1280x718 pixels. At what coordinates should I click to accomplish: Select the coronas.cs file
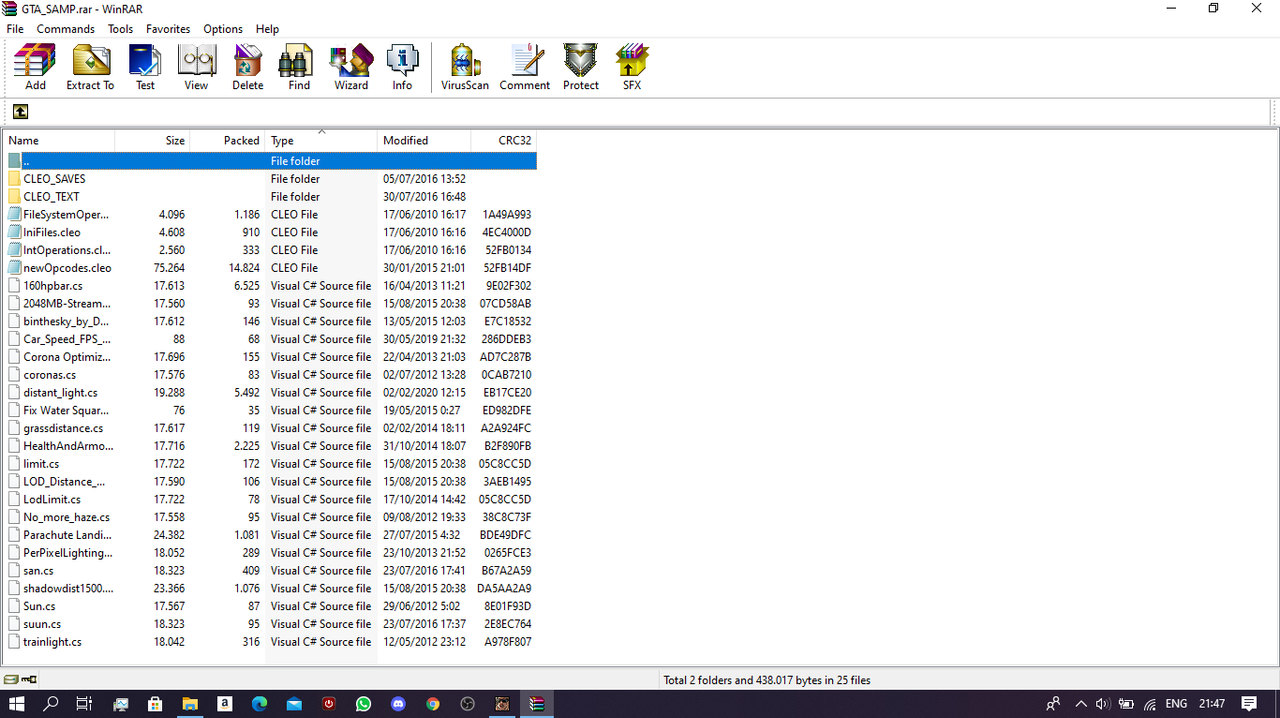(271, 375)
